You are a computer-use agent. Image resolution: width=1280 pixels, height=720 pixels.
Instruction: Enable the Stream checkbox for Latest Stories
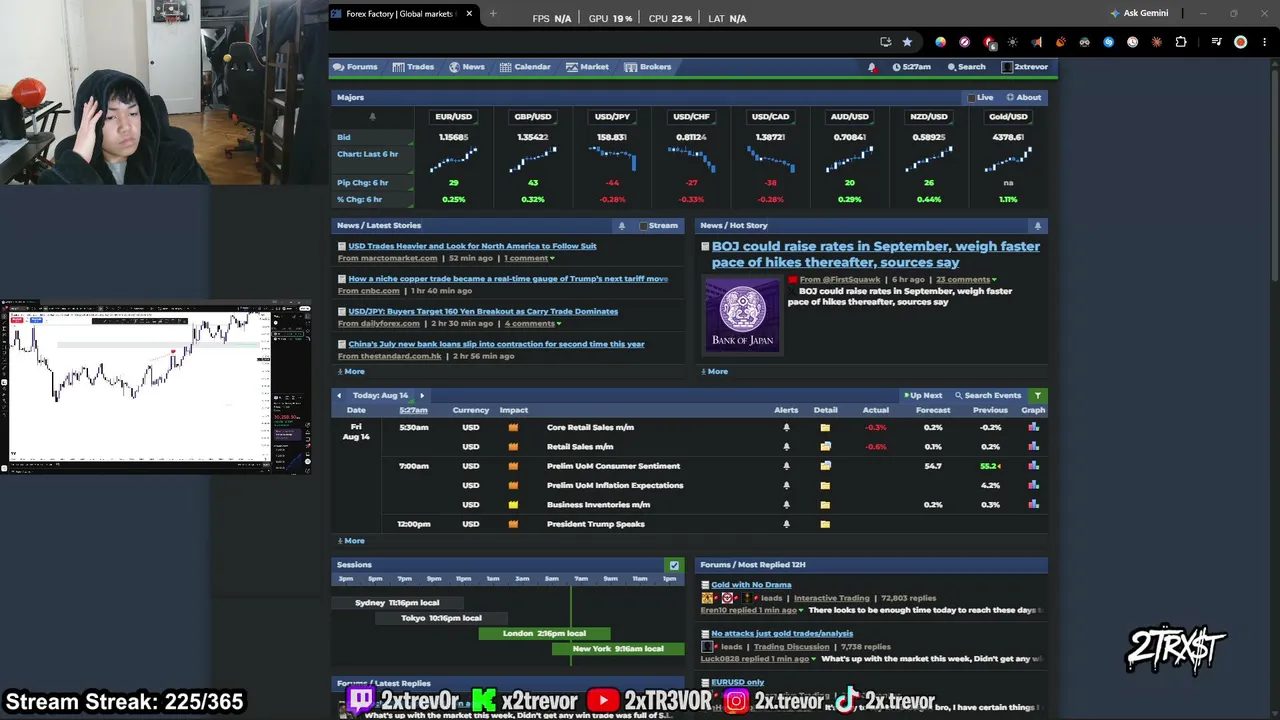pos(643,226)
